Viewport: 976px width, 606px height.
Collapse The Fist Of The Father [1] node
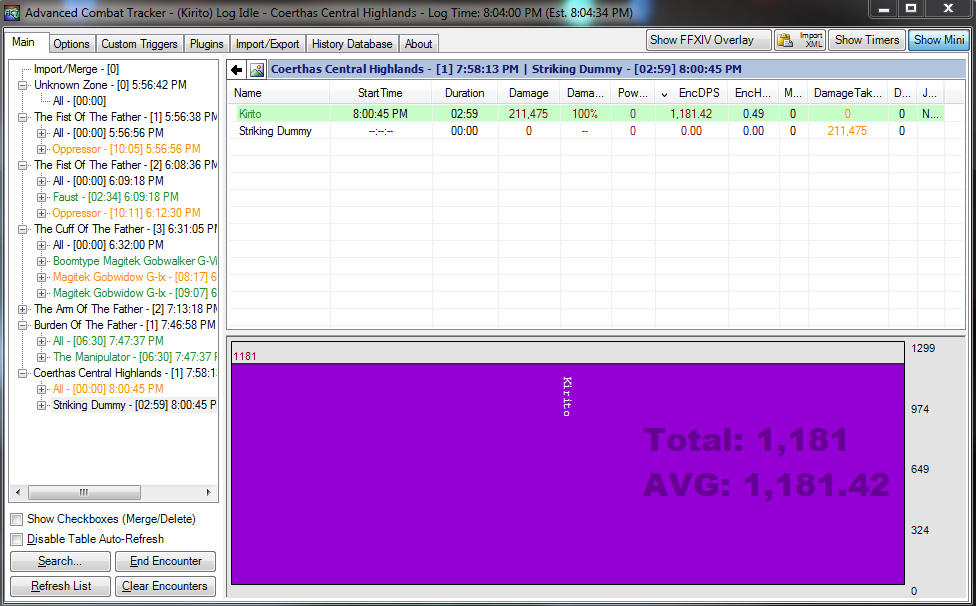[x=23, y=117]
